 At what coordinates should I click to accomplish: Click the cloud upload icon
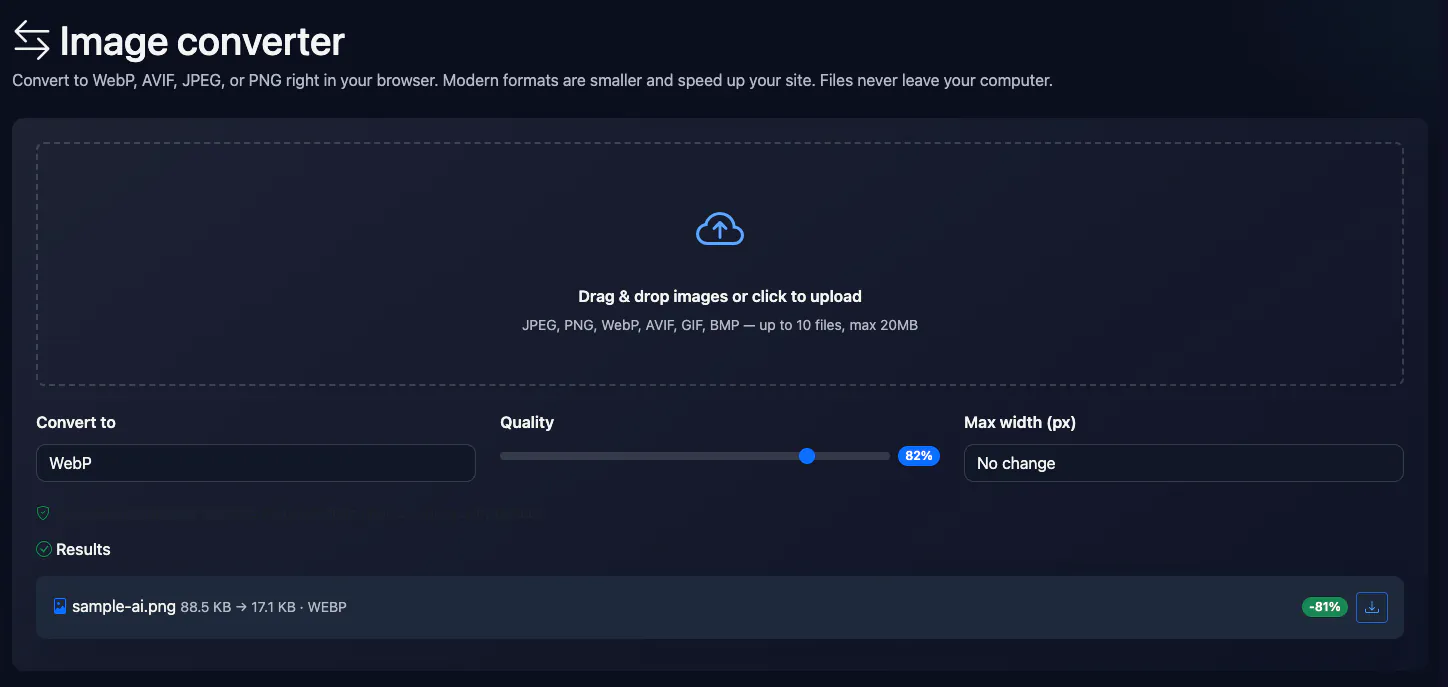tap(720, 229)
